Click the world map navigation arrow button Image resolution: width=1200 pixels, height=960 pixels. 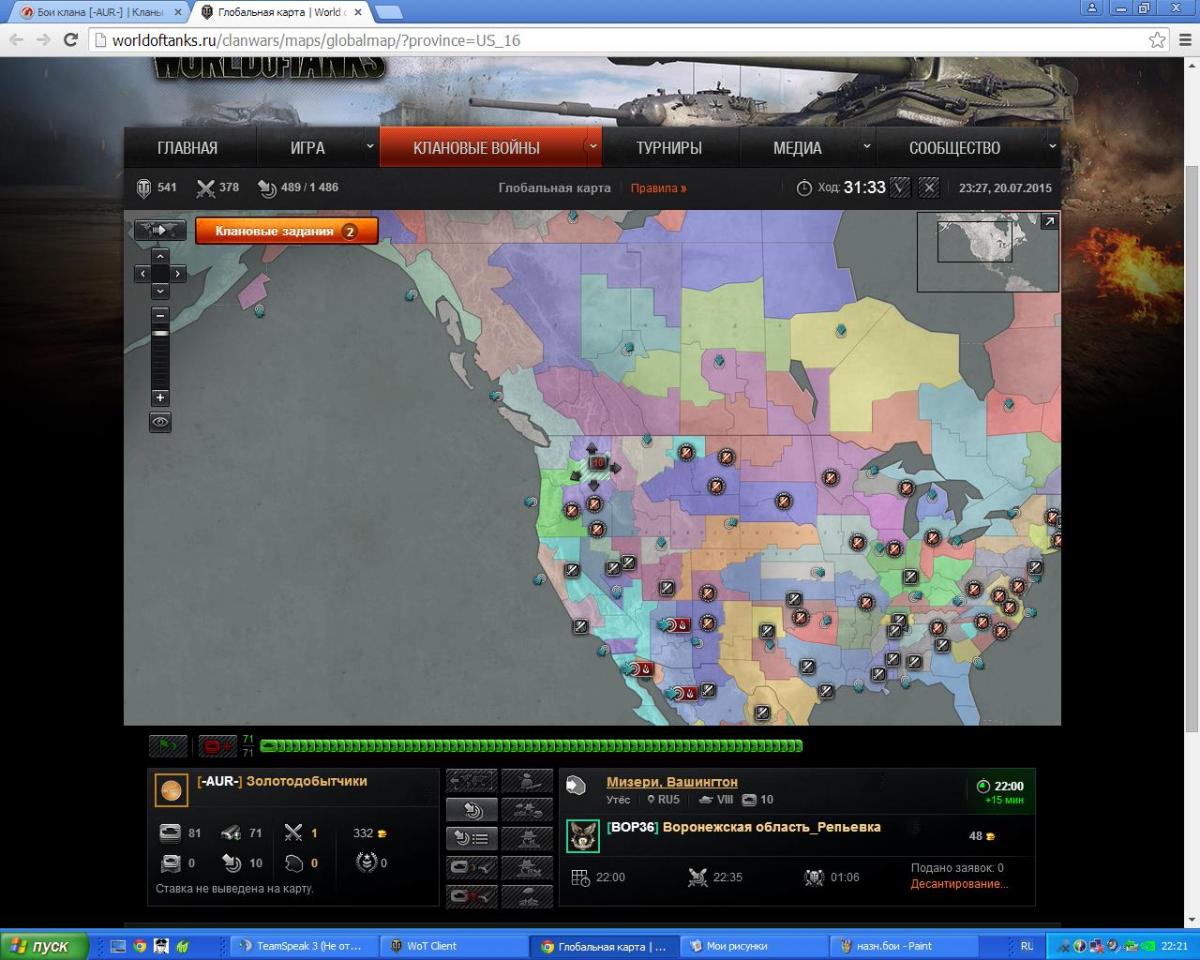click(x=160, y=230)
